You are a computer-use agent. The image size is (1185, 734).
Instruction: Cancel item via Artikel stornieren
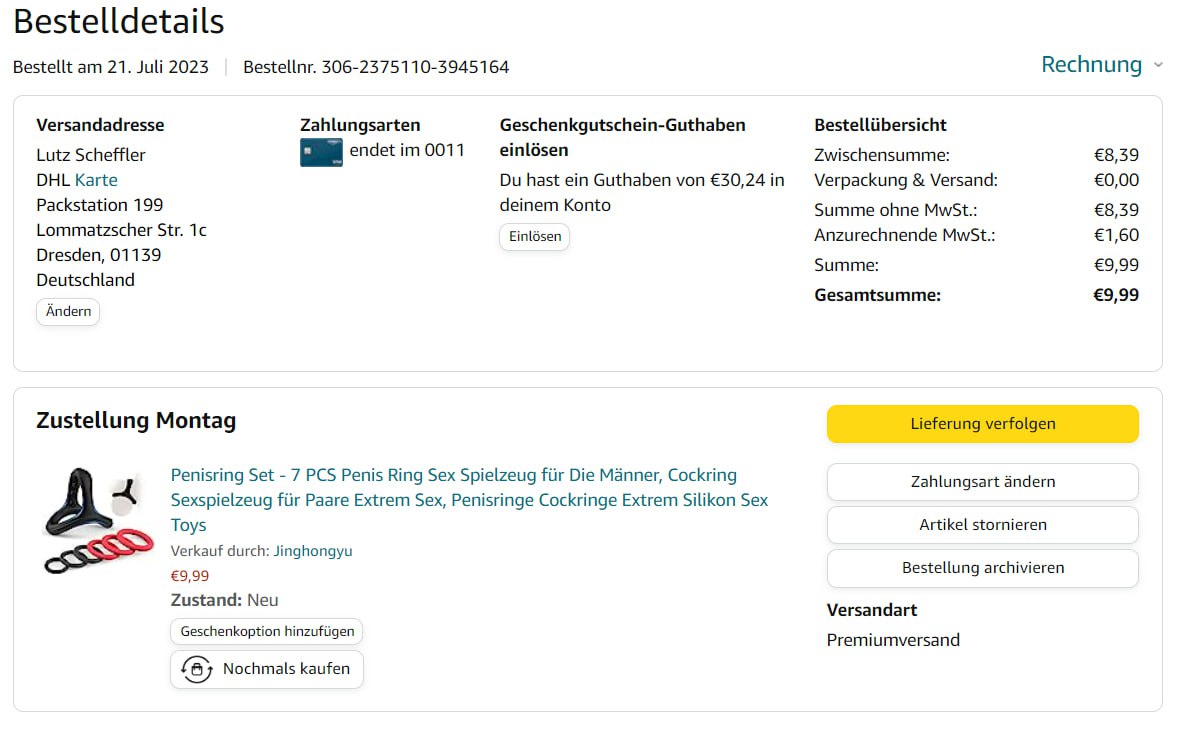point(982,525)
